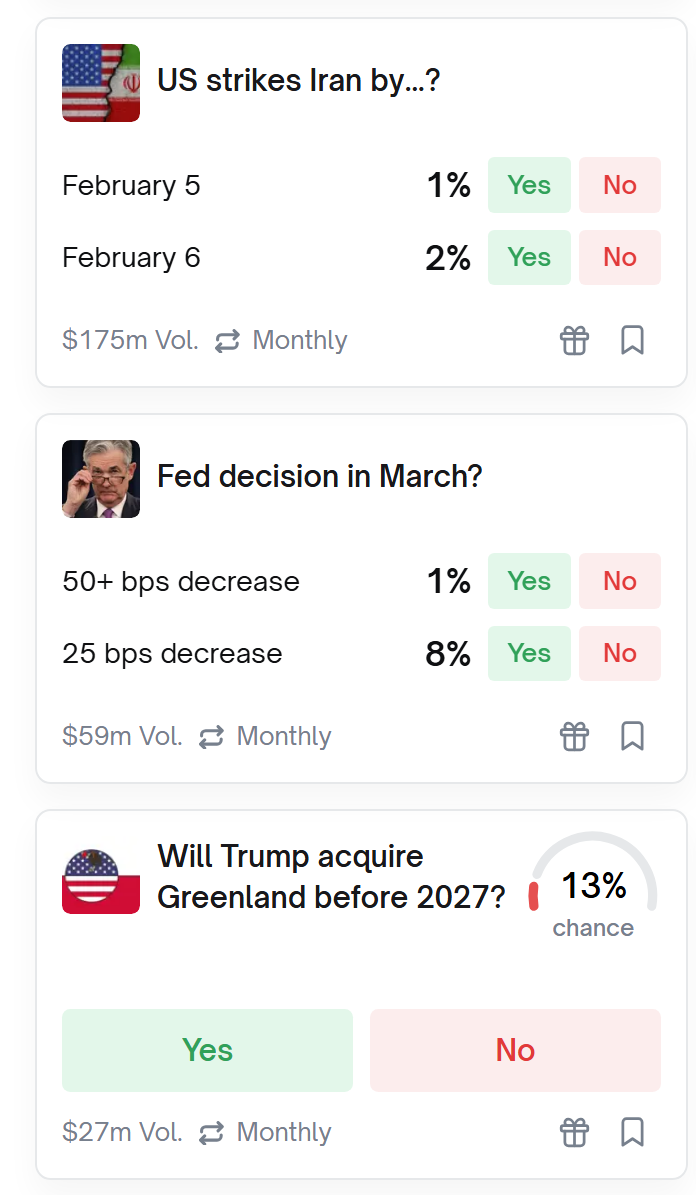Bookmark the Fed decision in March market
The width and height of the screenshot is (696, 1195).
(632, 736)
